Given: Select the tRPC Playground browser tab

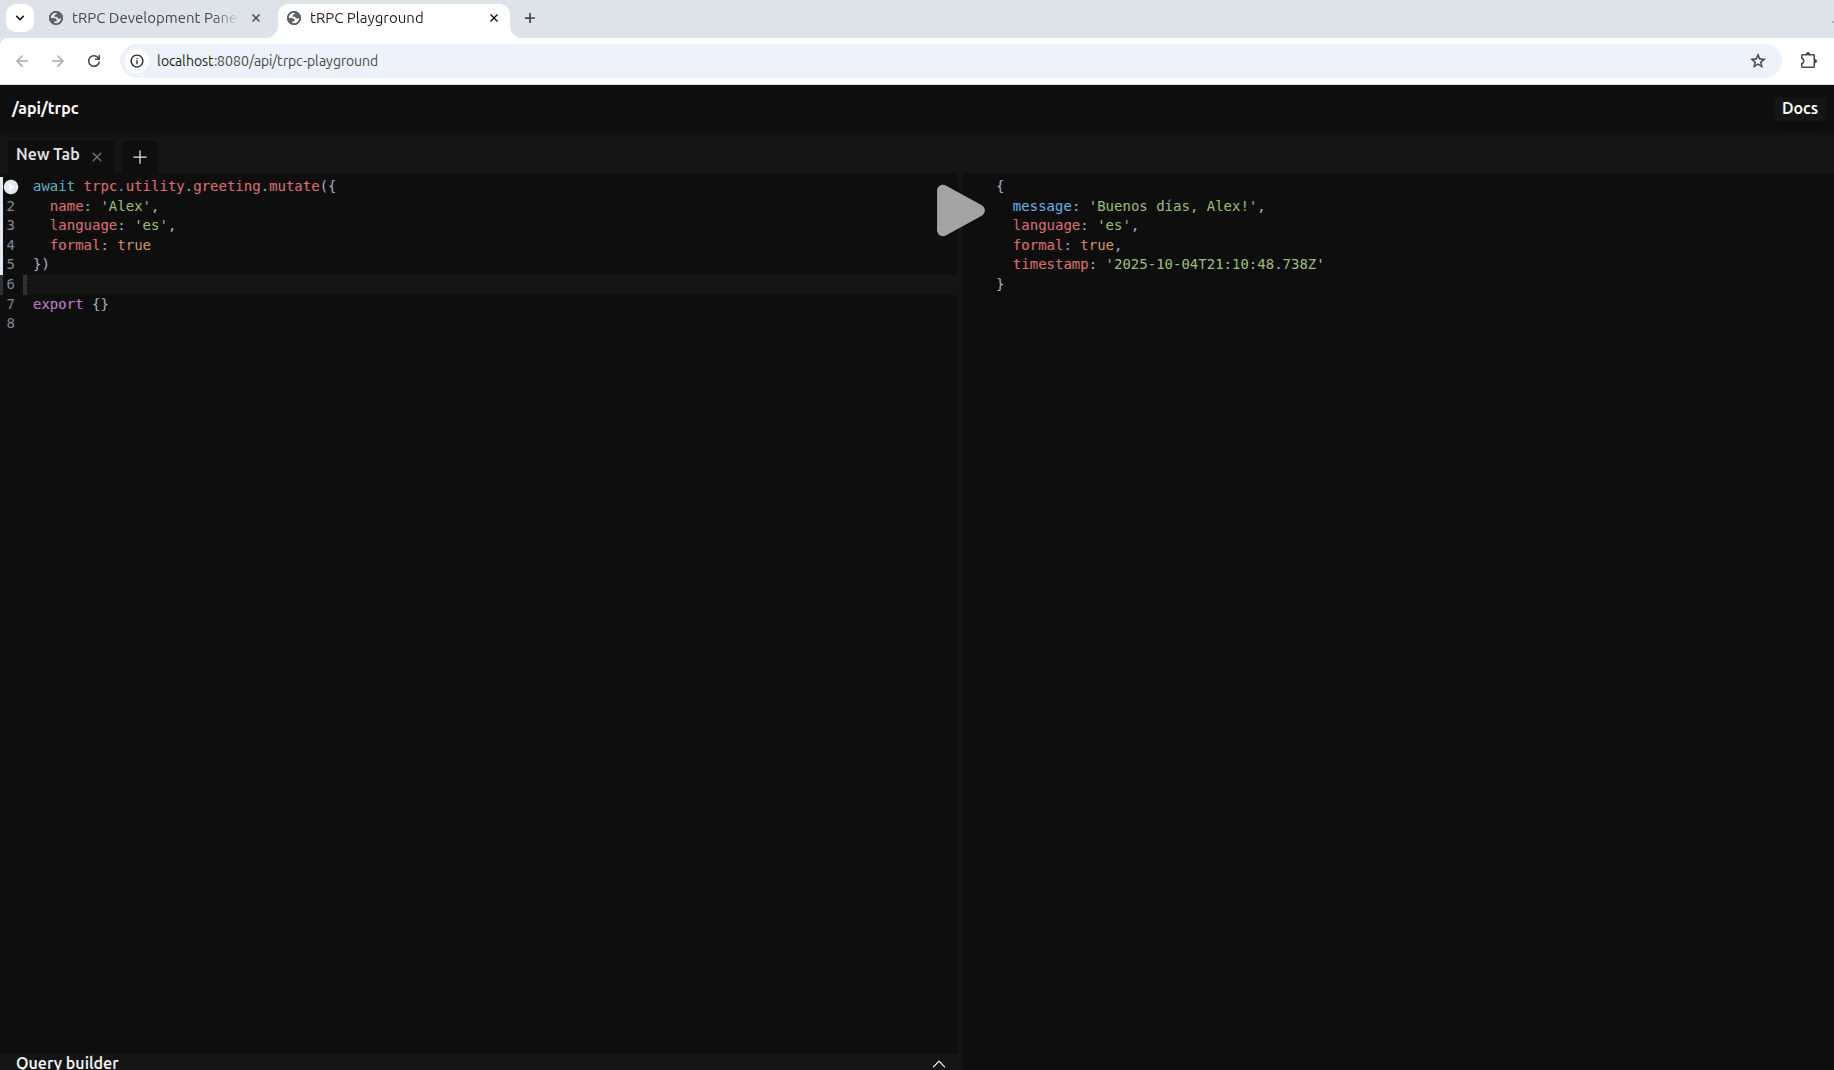Looking at the screenshot, I should click(x=394, y=18).
